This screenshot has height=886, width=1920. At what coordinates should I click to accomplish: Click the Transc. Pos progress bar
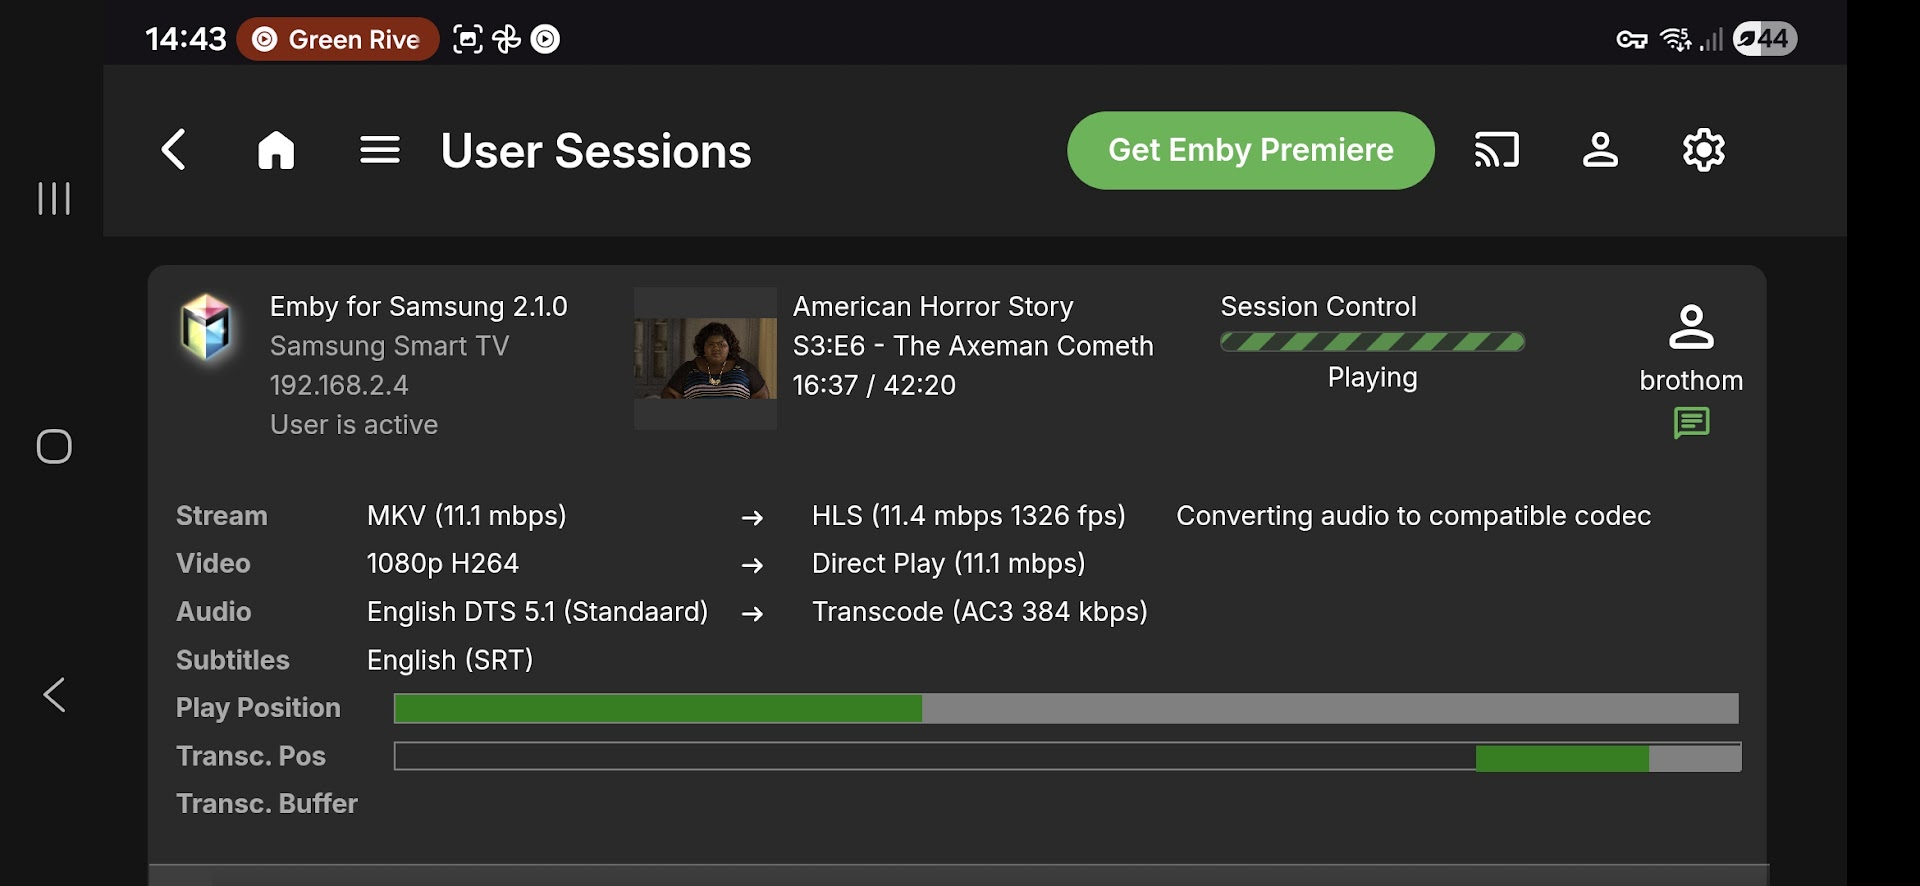[x=1067, y=757]
